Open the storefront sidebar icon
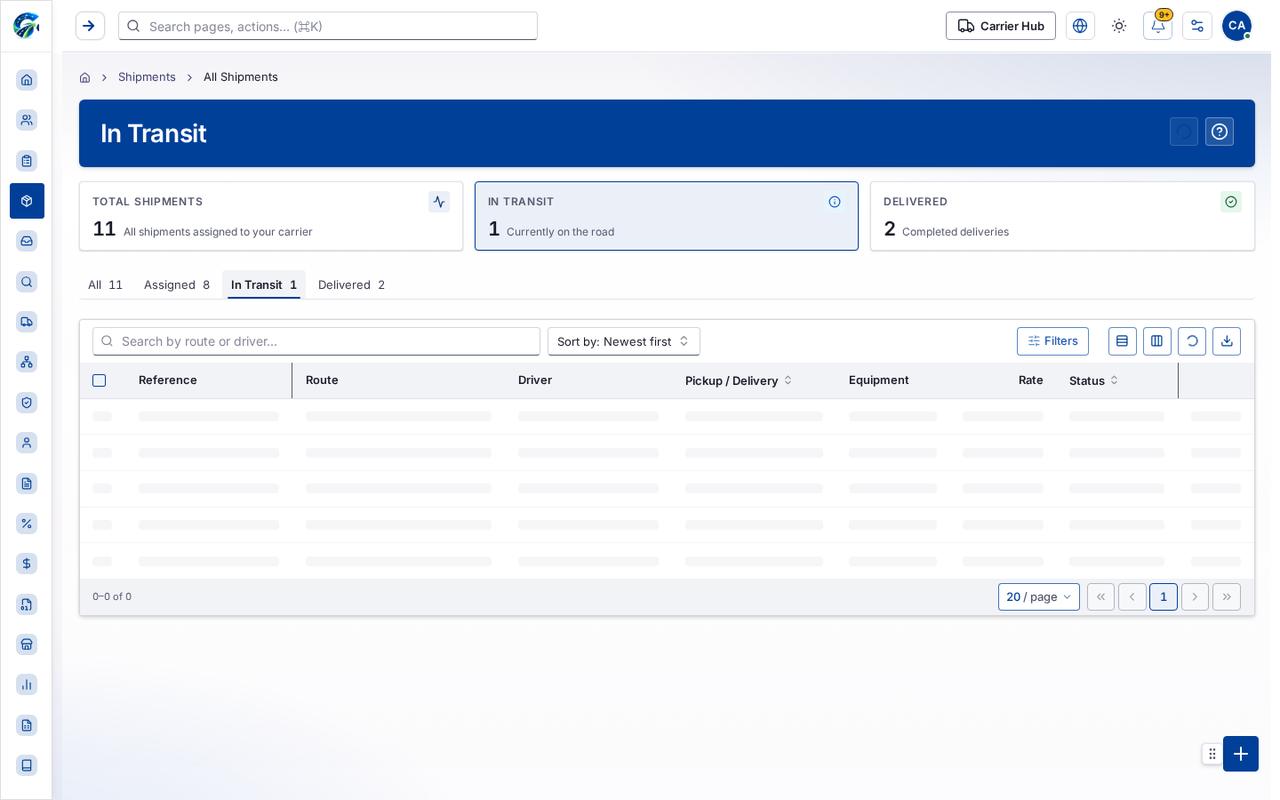Image resolution: width=1280 pixels, height=800 pixels. click(27, 644)
